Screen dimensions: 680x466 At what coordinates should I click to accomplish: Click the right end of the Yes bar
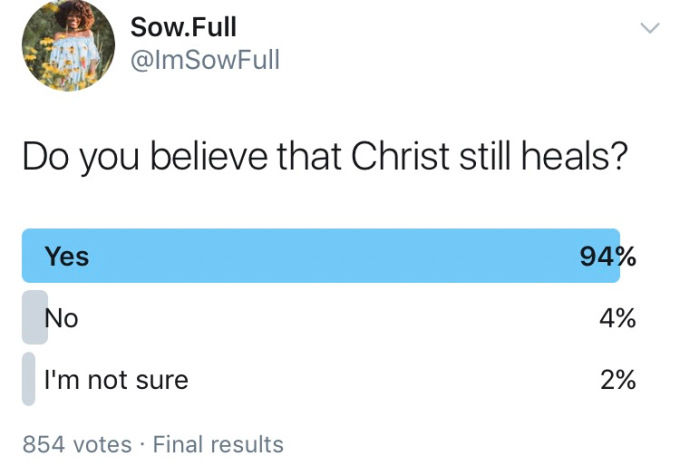[x=614, y=256]
